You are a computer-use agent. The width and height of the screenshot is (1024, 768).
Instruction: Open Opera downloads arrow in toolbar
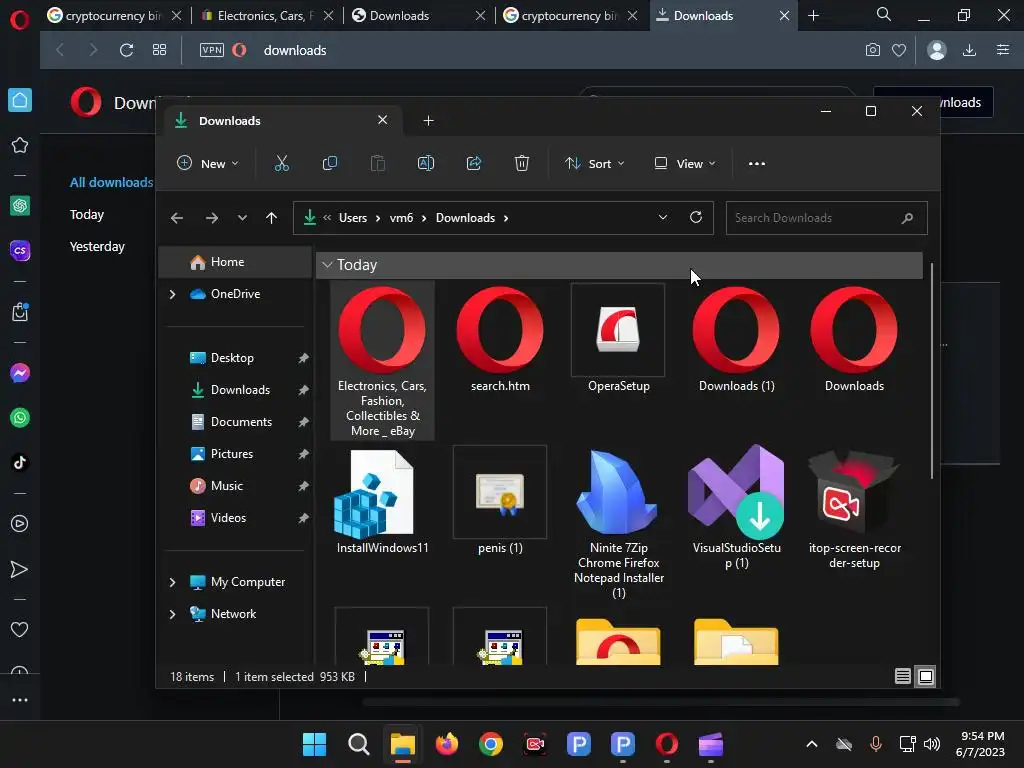(969, 50)
